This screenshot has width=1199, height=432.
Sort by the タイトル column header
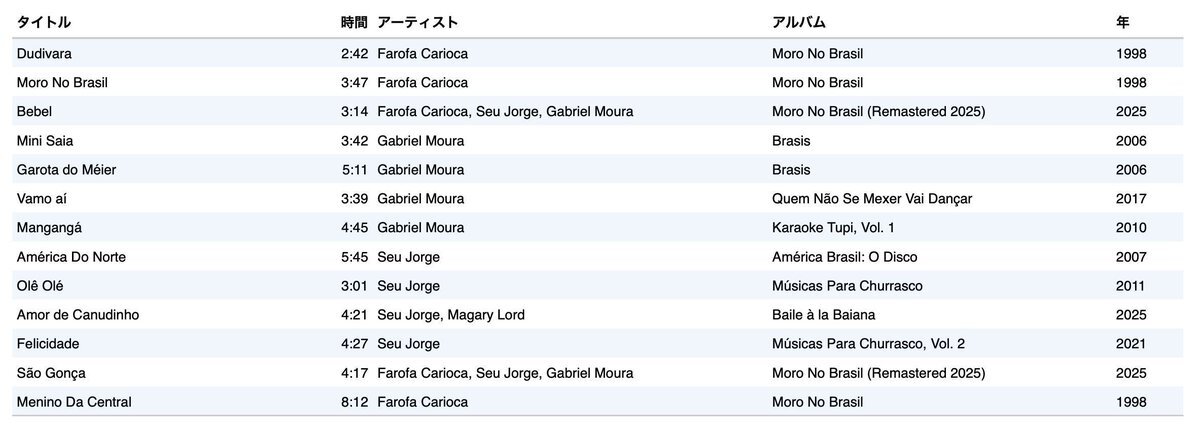pos(44,23)
